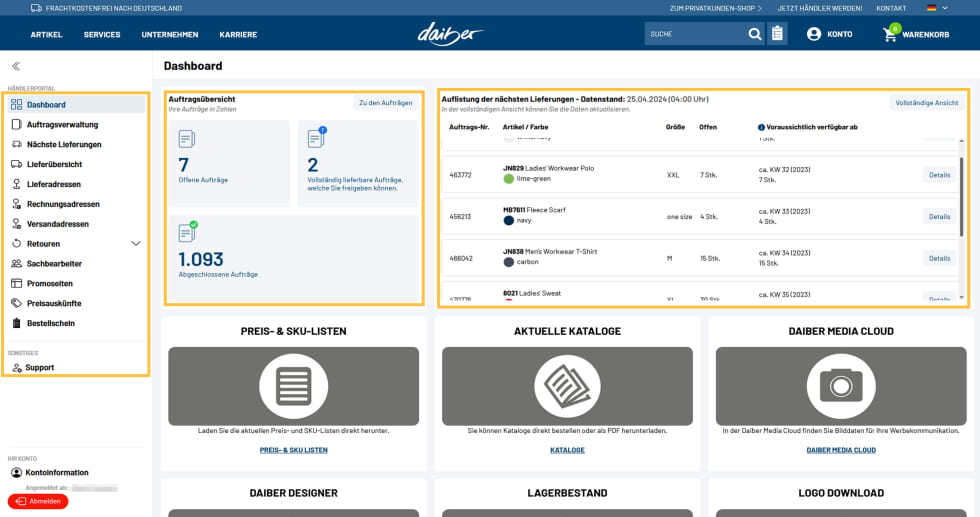Click the red Abmelden button
This screenshot has height=517, width=980.
coord(38,501)
